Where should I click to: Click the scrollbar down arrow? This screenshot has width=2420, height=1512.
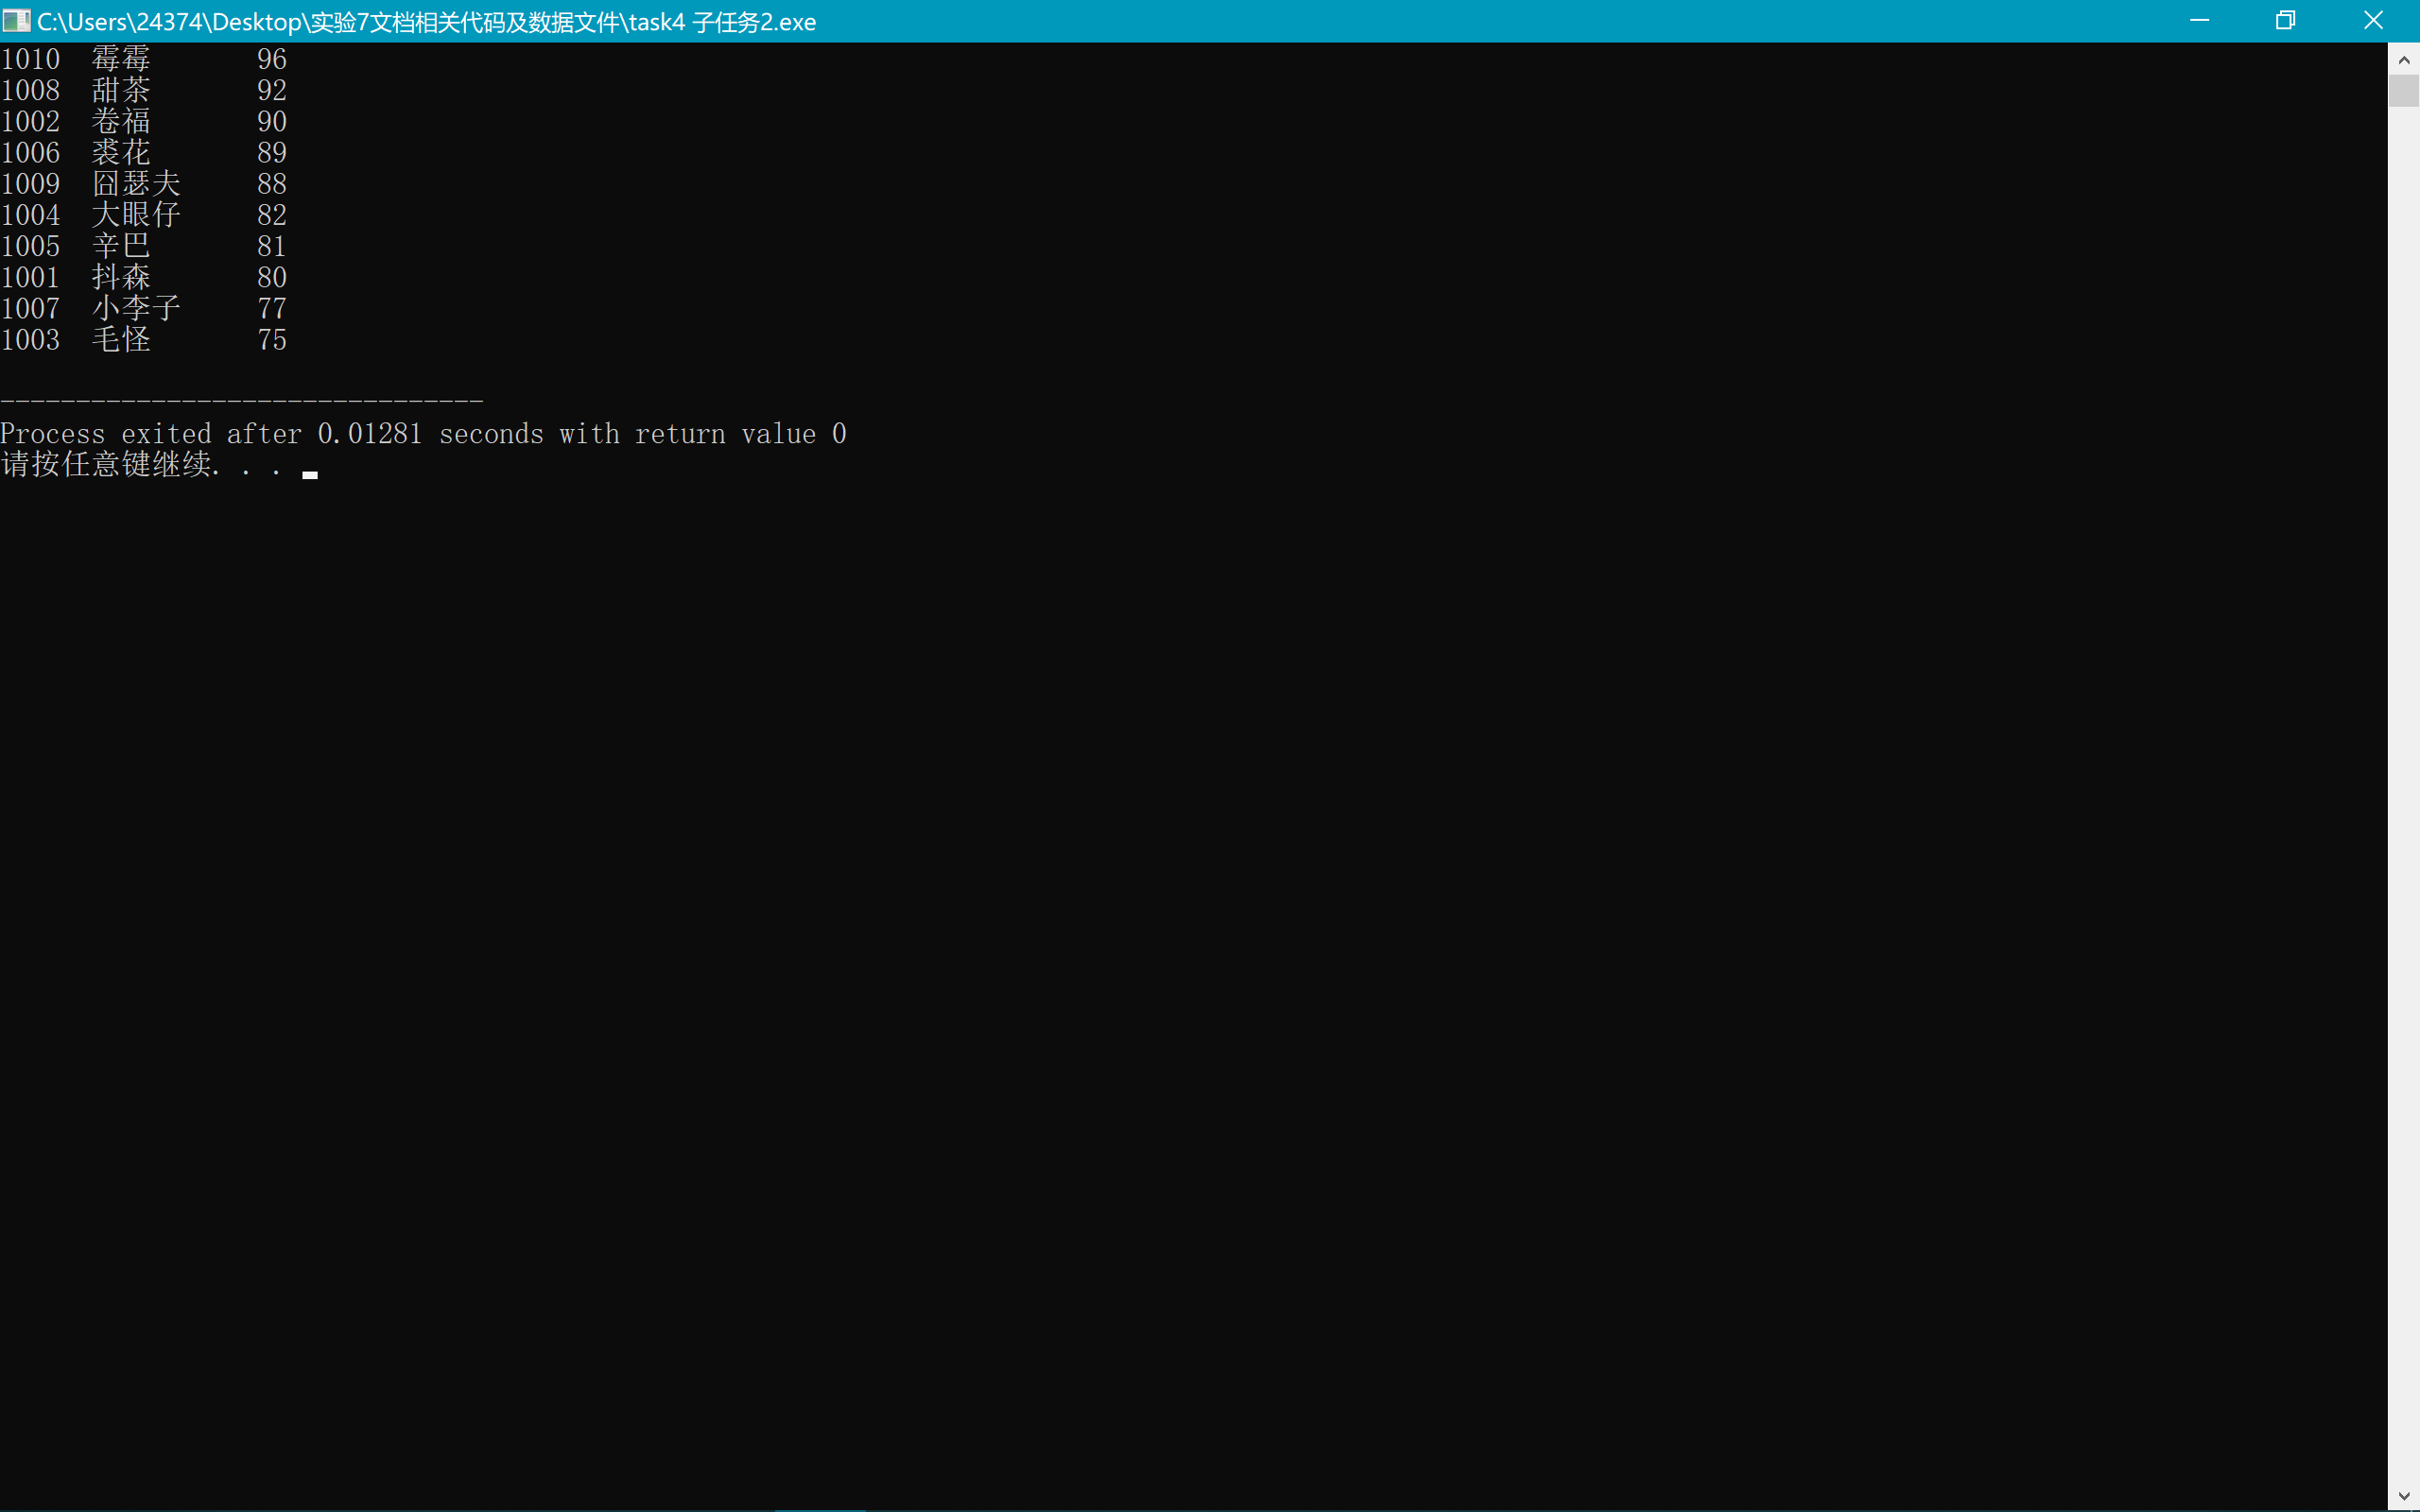coord(2404,1496)
